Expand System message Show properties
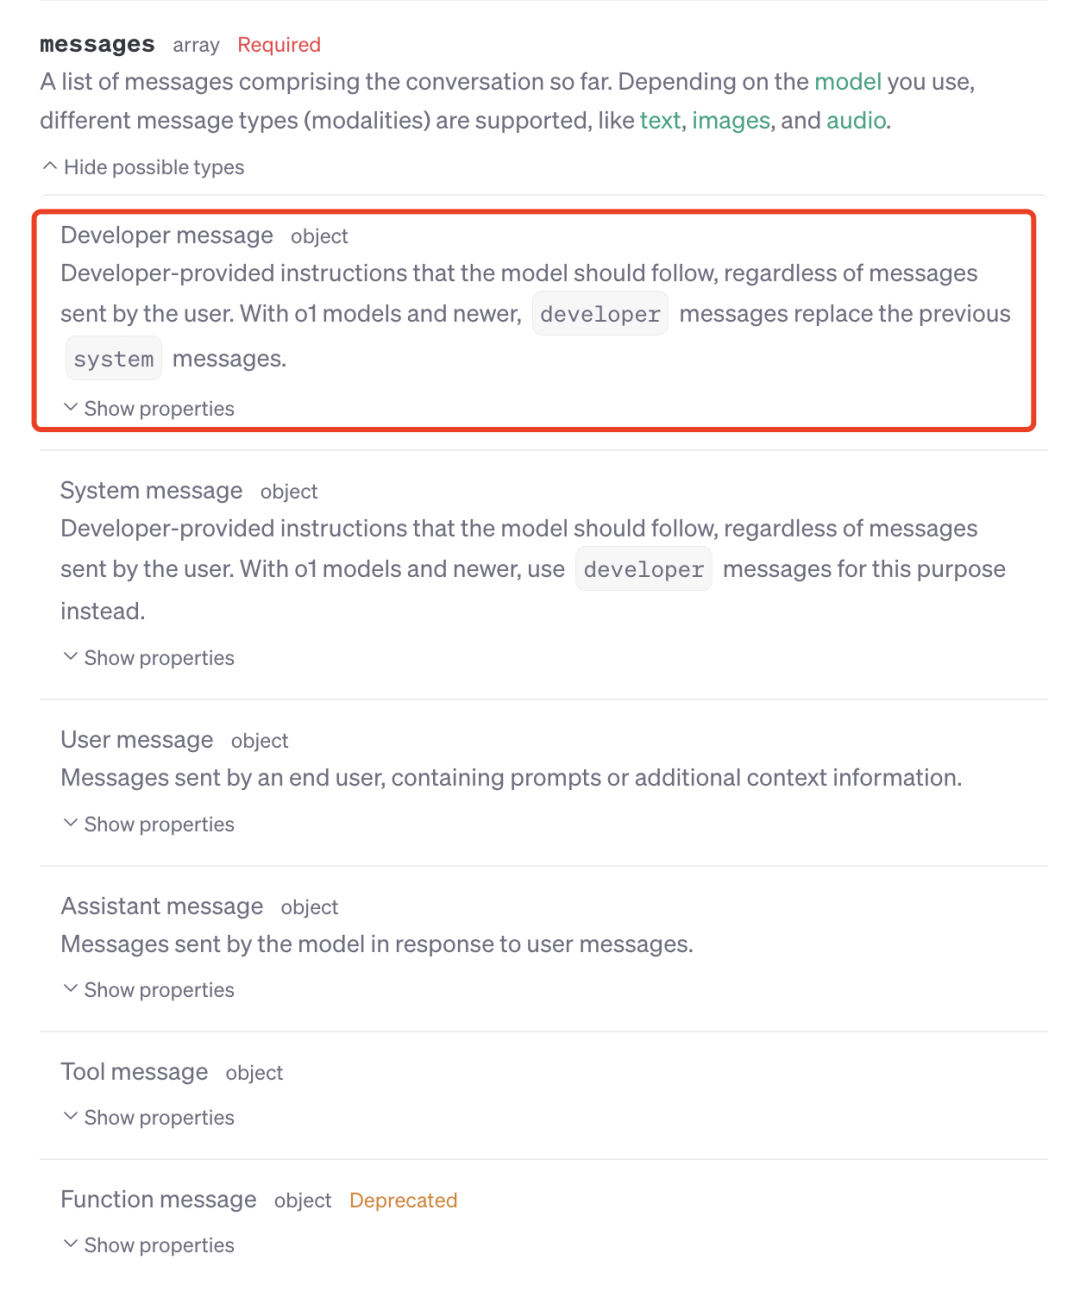The height and width of the screenshot is (1304, 1080). 148,658
